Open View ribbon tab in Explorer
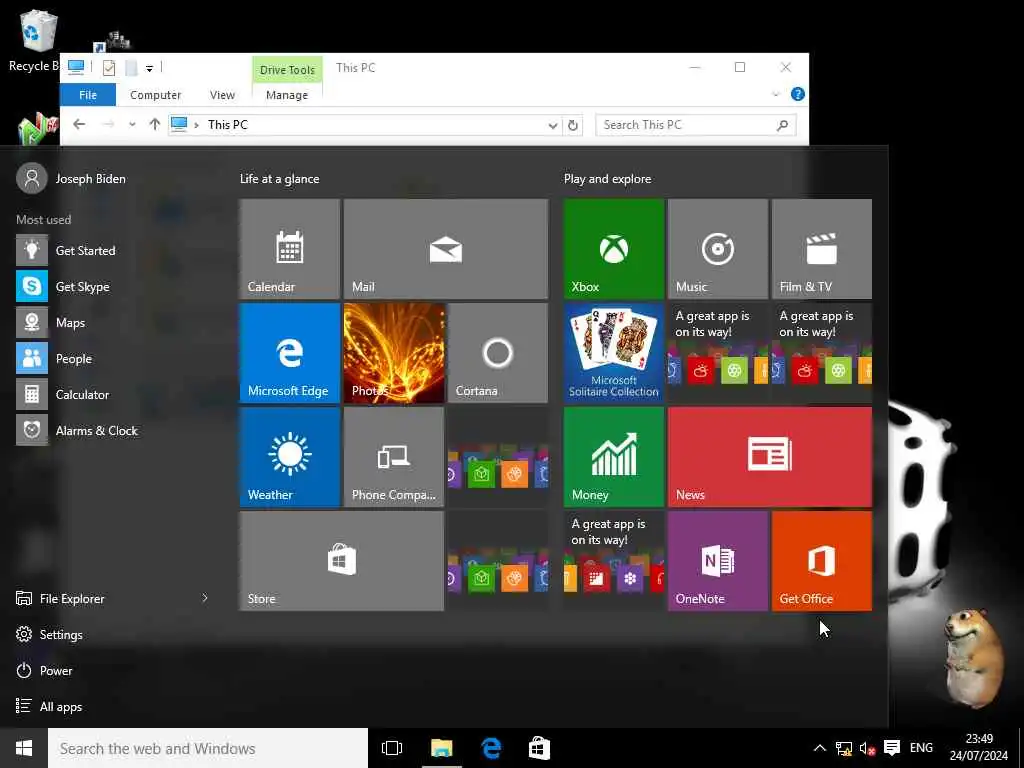The height and width of the screenshot is (768, 1024). pos(222,95)
